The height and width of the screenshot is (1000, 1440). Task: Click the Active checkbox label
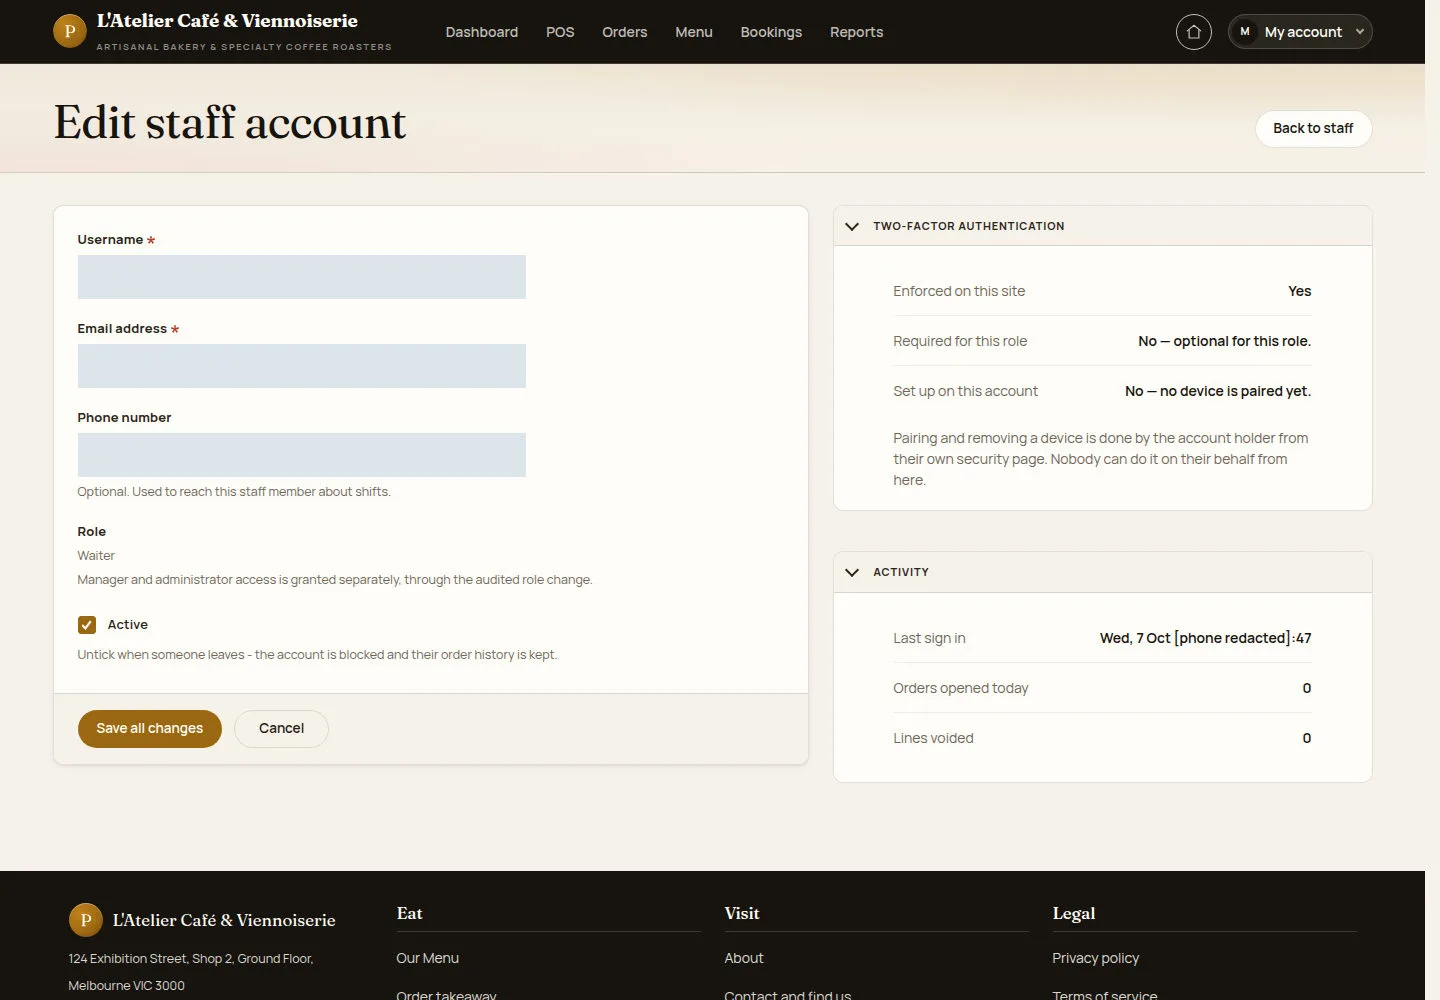point(128,625)
